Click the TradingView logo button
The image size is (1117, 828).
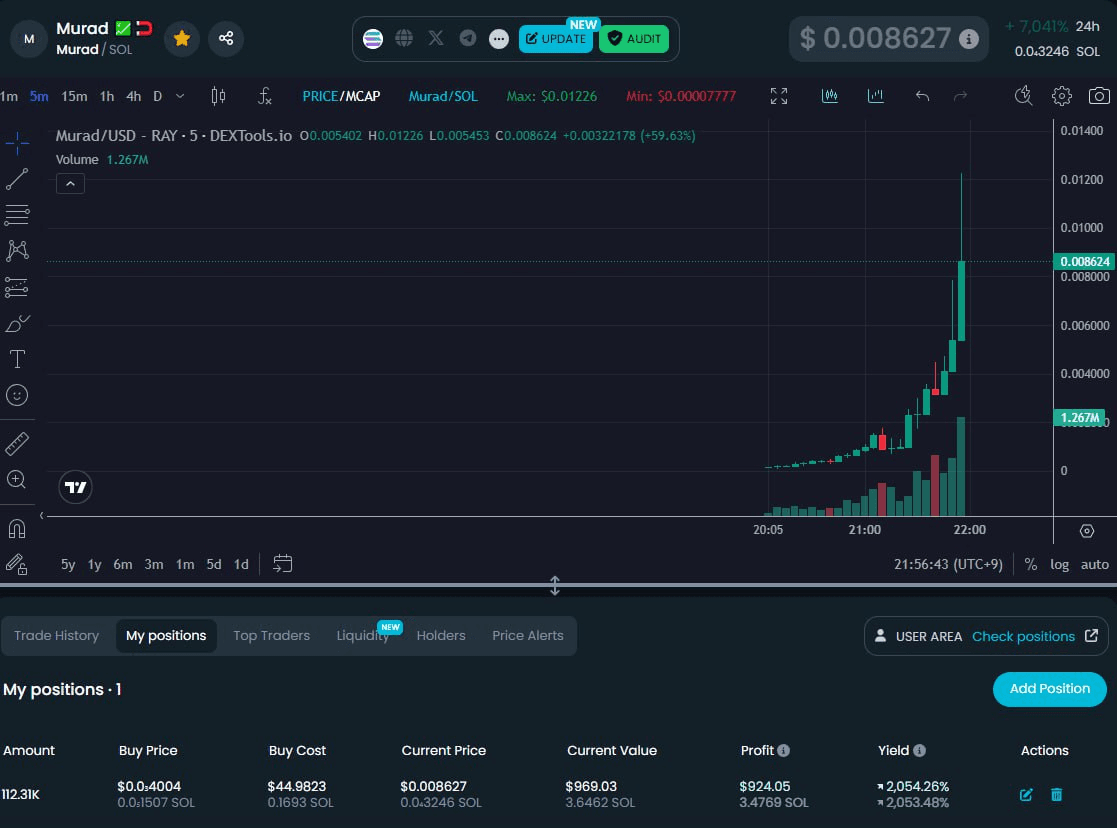point(75,487)
